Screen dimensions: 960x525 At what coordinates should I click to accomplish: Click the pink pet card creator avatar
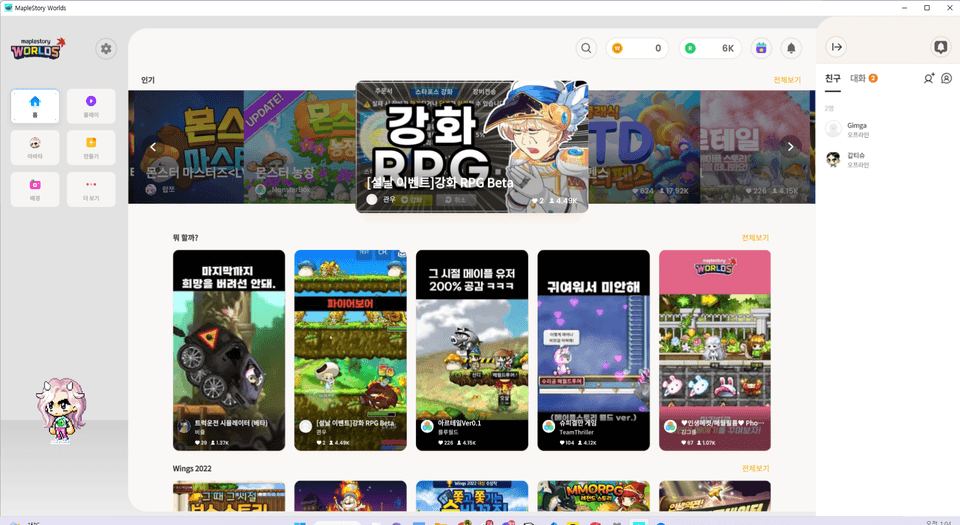[x=670, y=426]
